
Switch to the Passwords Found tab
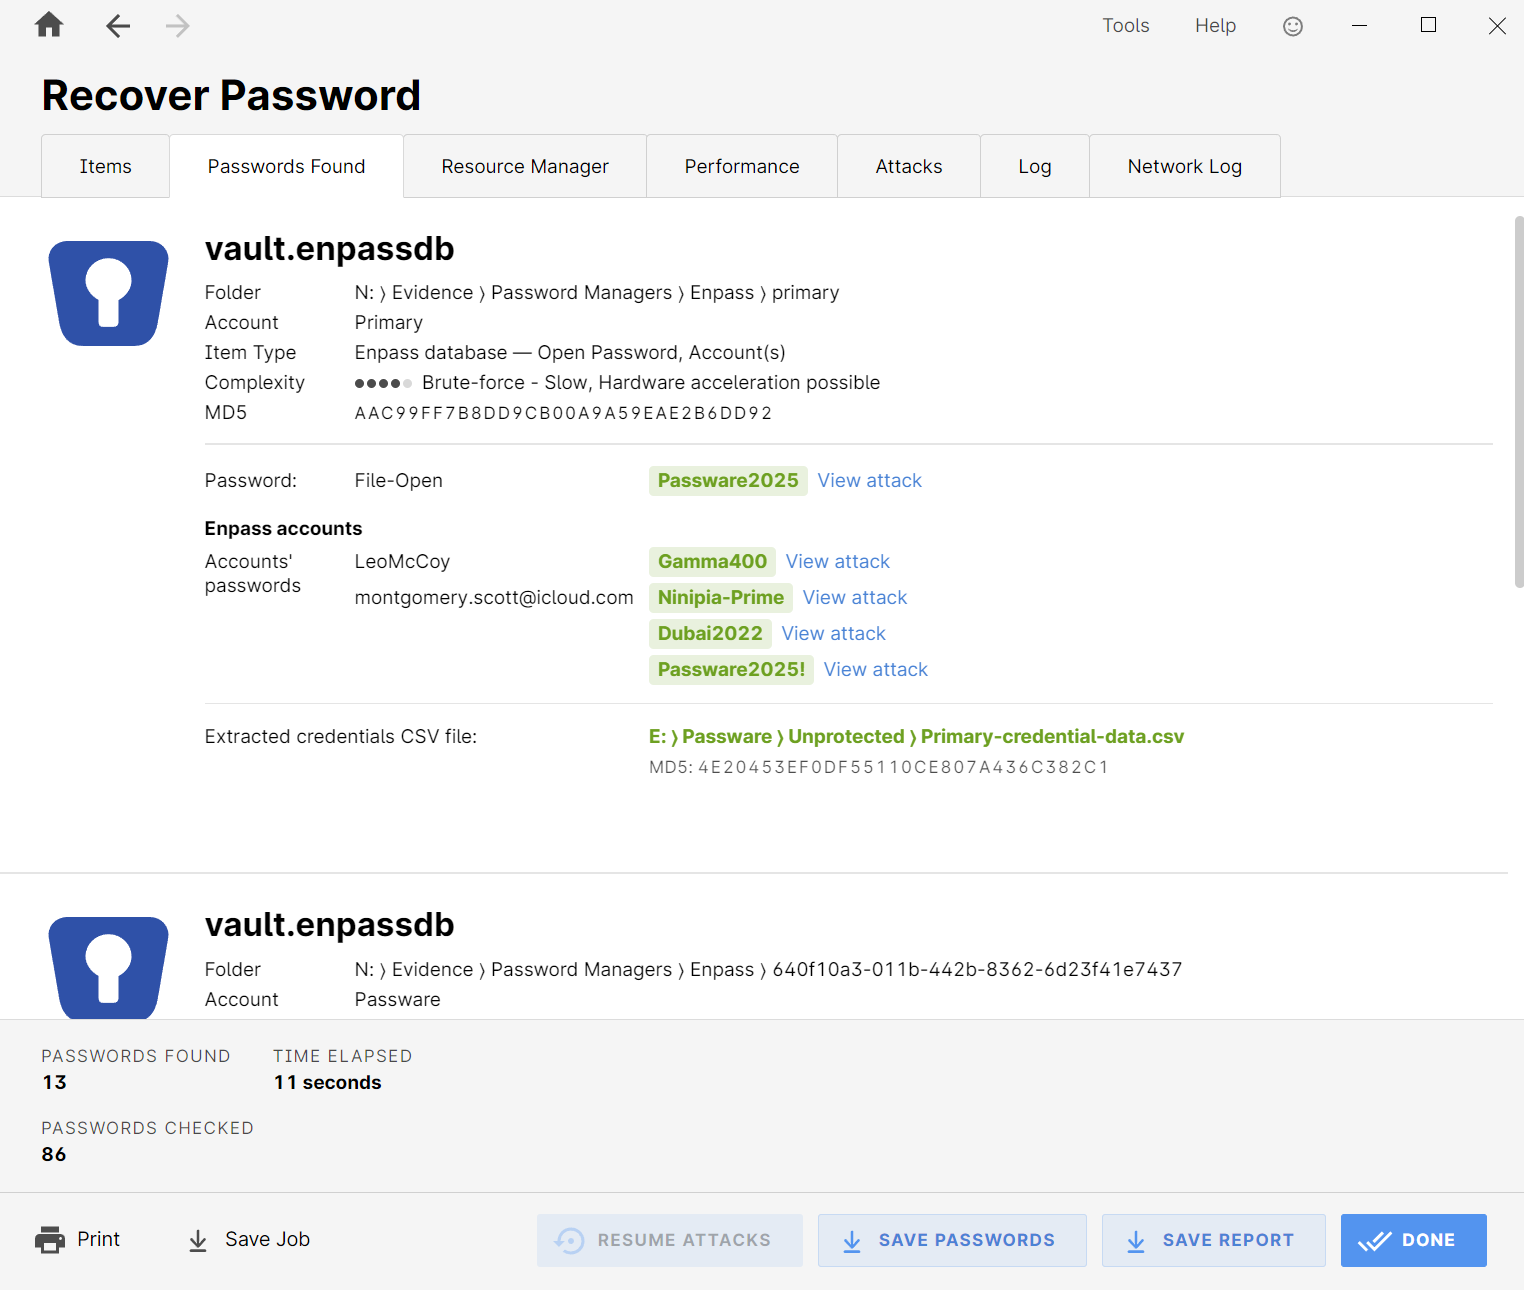286,166
